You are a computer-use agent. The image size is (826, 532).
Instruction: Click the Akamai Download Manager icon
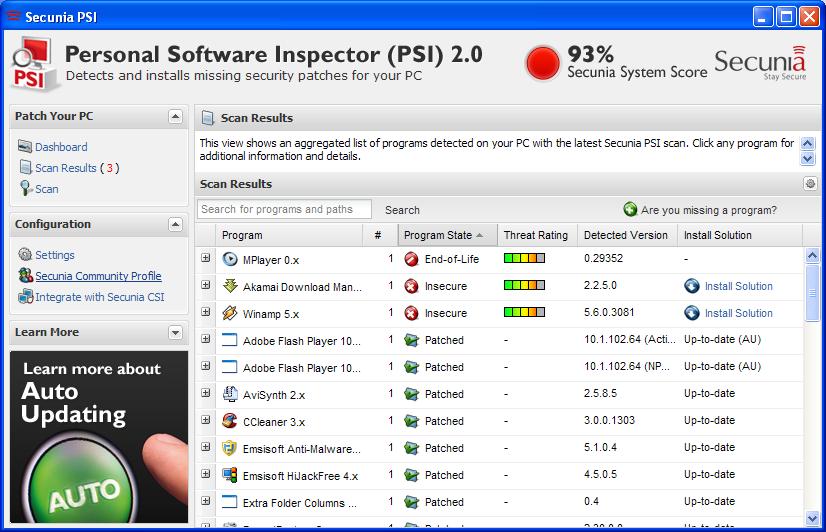(230, 286)
